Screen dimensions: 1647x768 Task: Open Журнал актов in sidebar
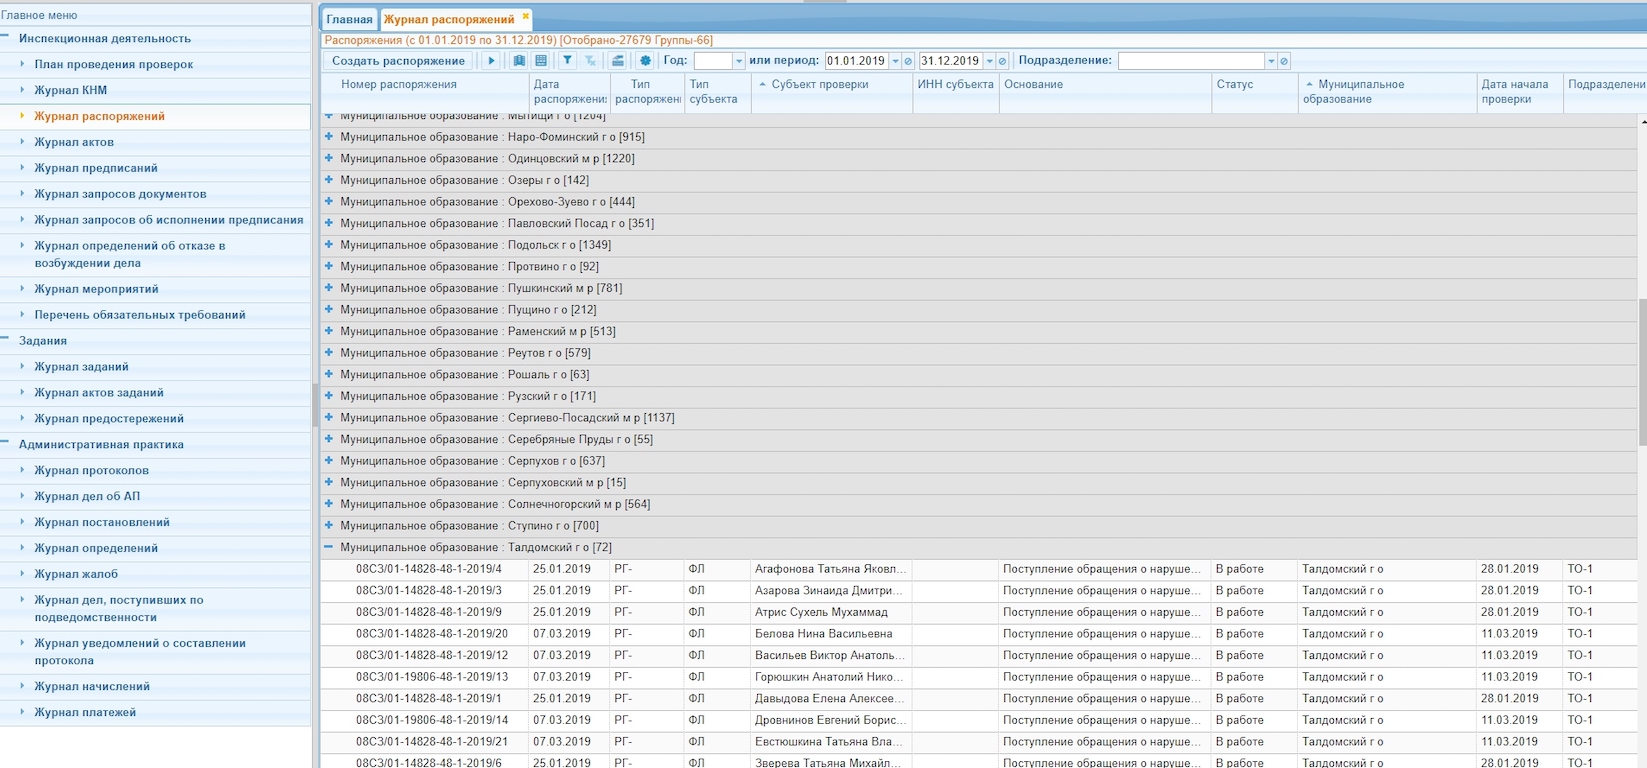pyautogui.click(x=74, y=142)
